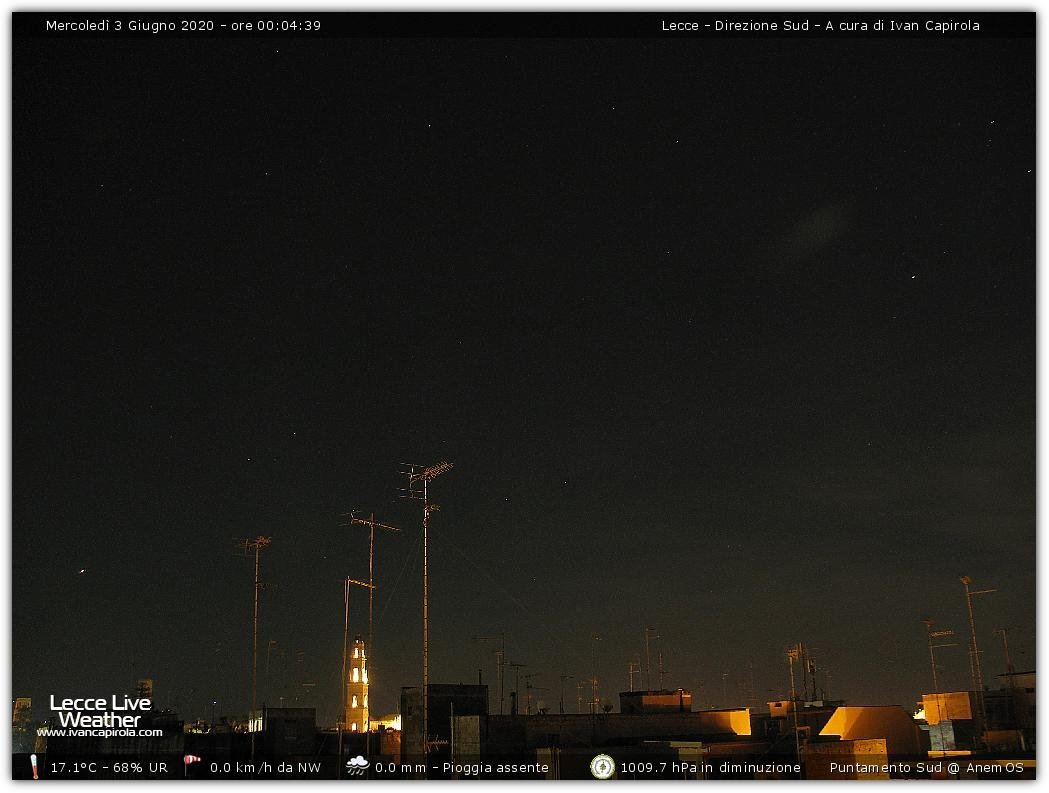Screen dimensions: 1049x793
Task: Click the rain cloud precipitation icon
Action: [x=357, y=766]
